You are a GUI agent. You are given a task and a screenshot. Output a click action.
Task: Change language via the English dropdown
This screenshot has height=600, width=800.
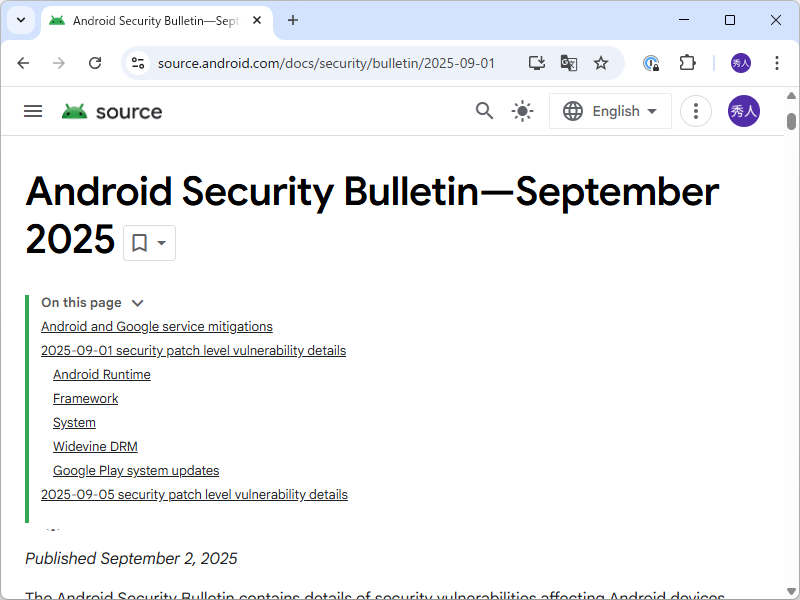610,111
